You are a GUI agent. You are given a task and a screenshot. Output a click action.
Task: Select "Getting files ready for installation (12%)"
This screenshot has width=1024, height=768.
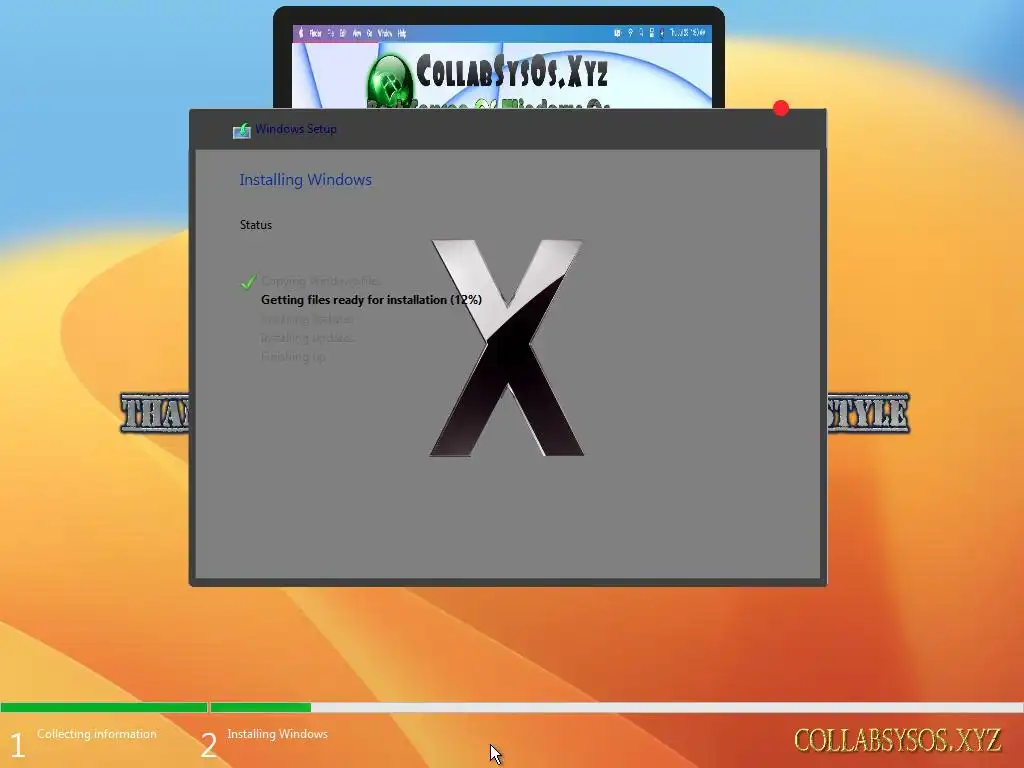(x=371, y=300)
